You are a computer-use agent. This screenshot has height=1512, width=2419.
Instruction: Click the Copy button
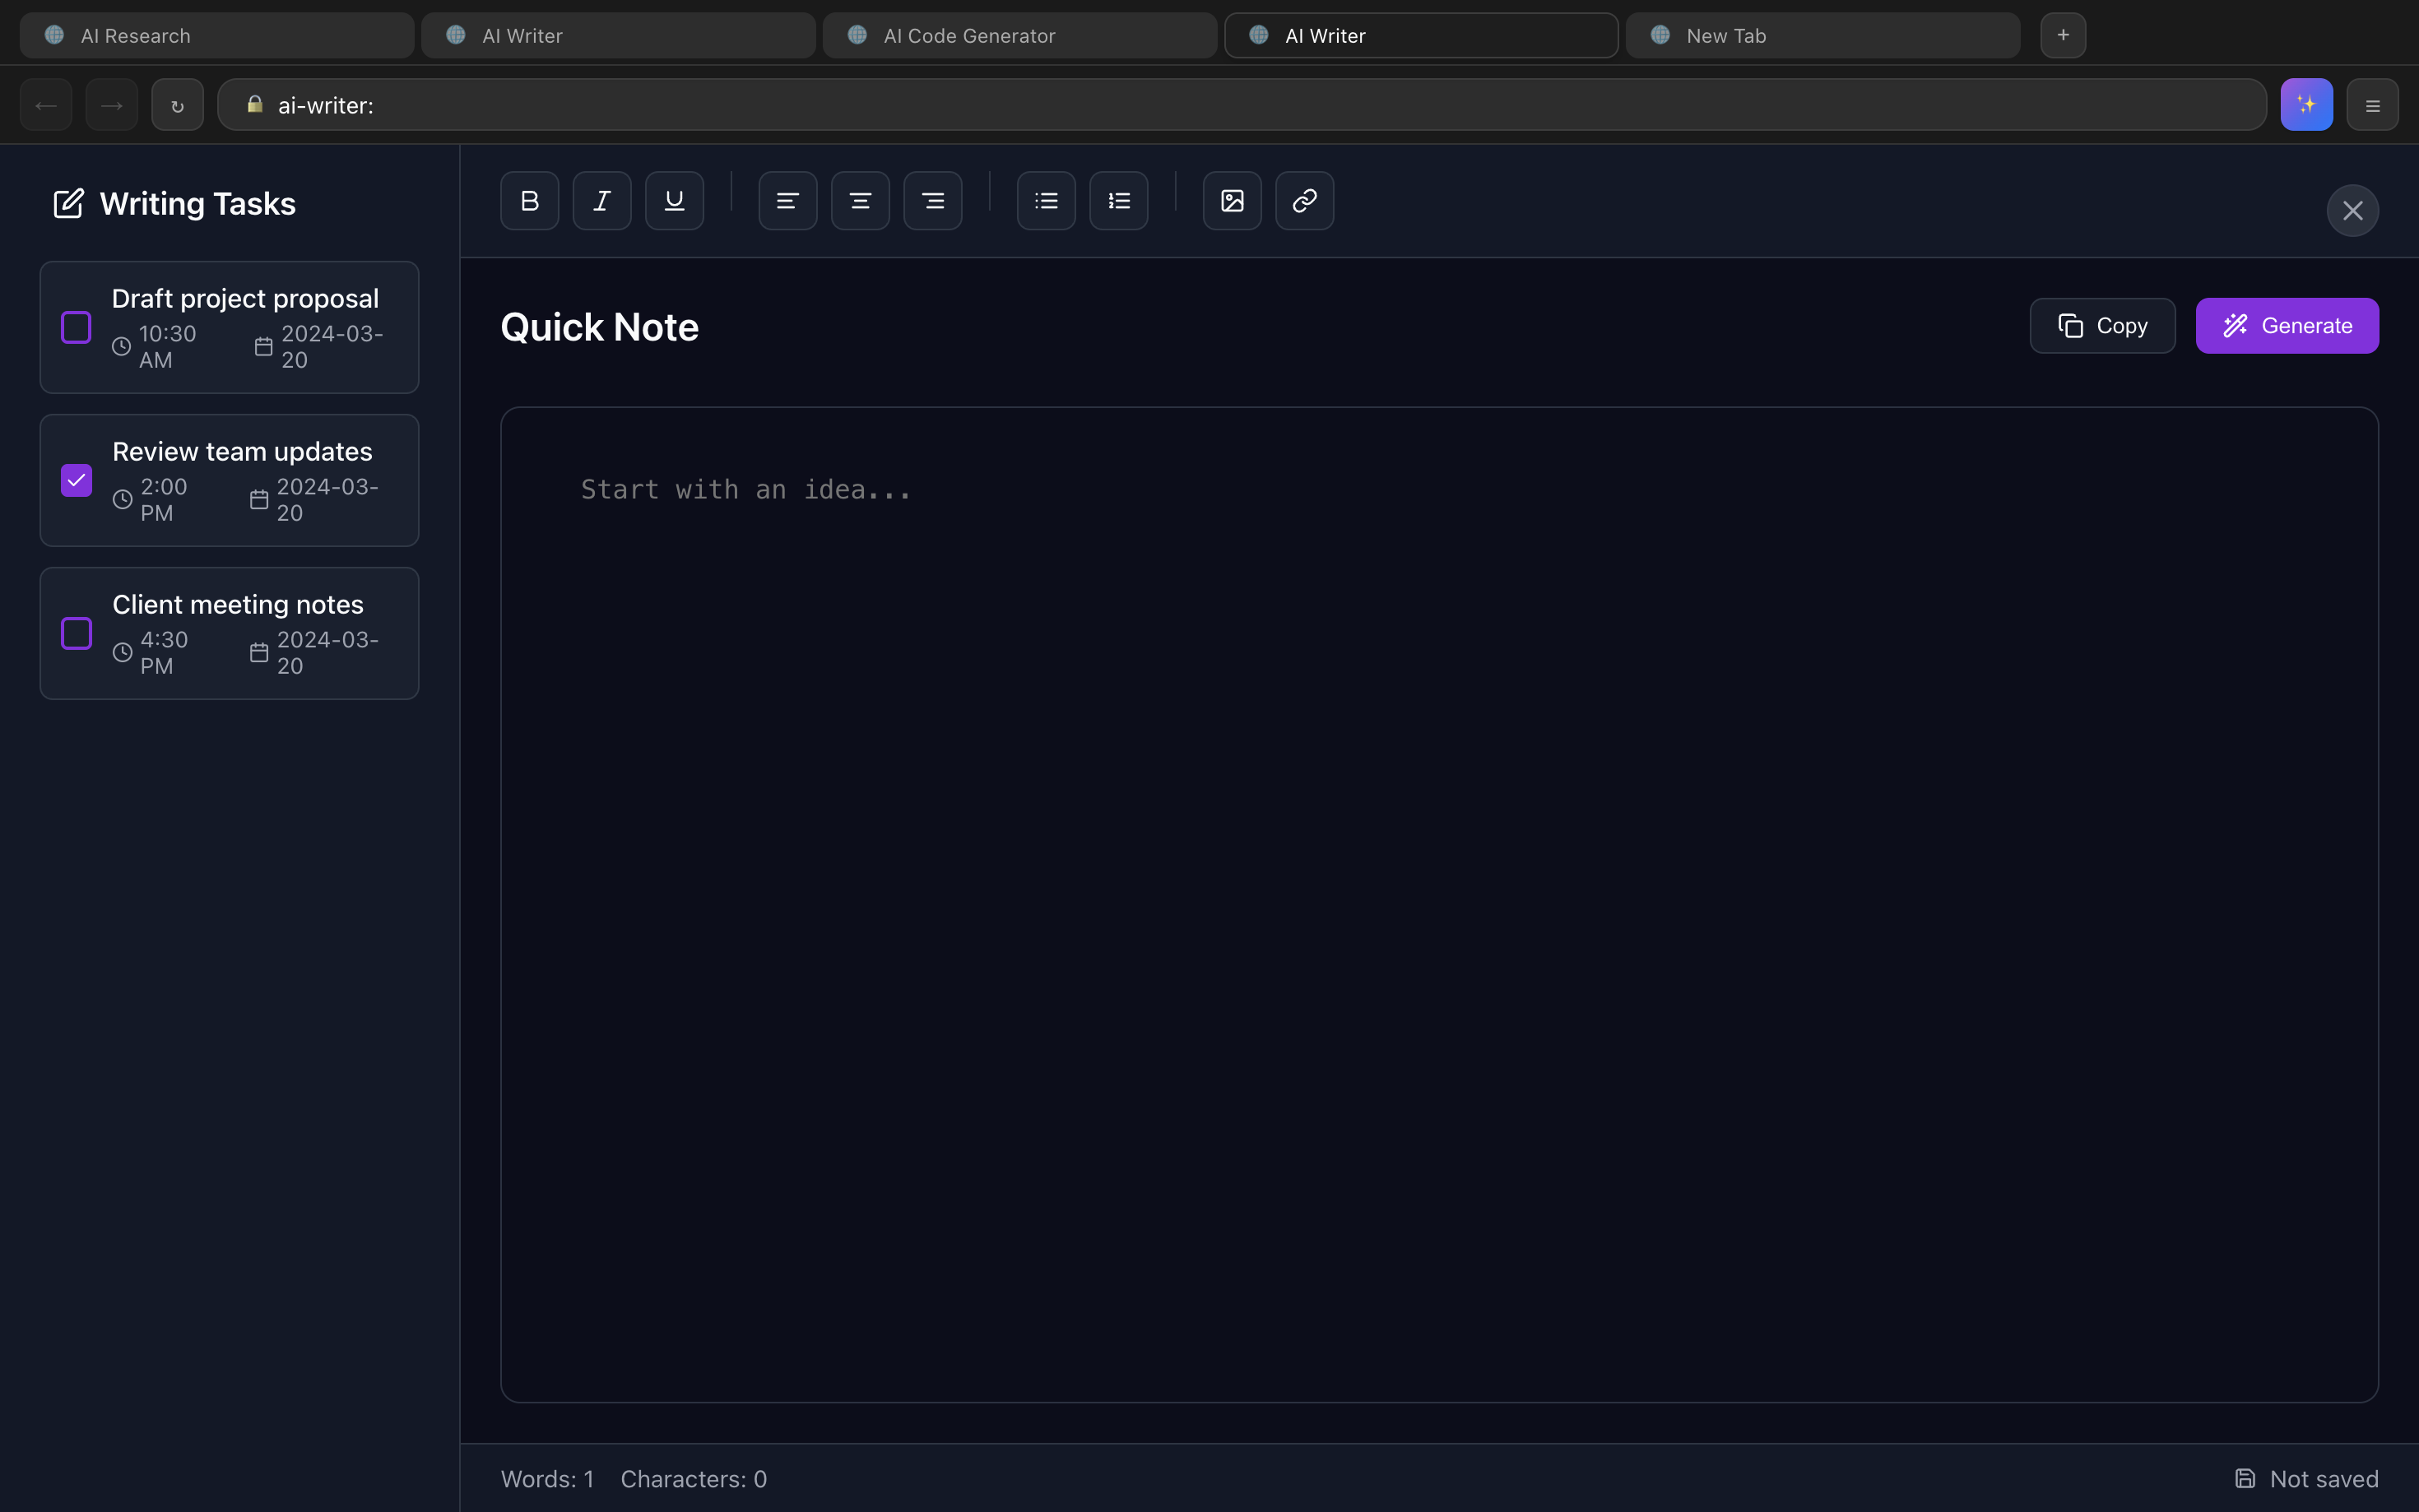2102,326
